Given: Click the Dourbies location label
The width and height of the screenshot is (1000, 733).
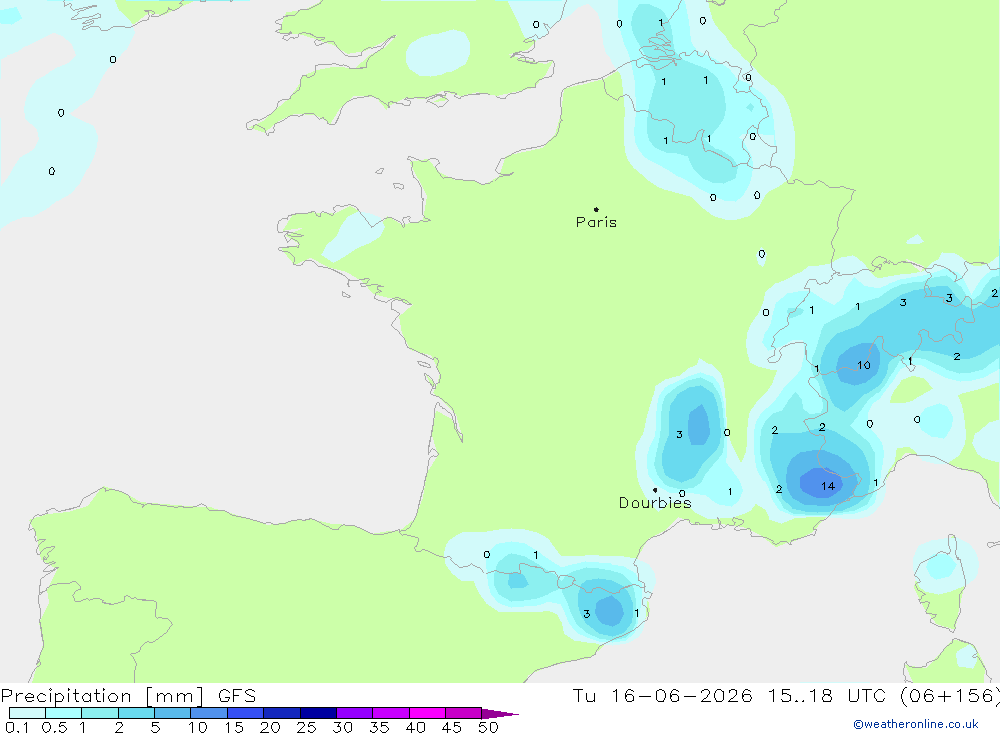Looking at the screenshot, I should point(655,503).
